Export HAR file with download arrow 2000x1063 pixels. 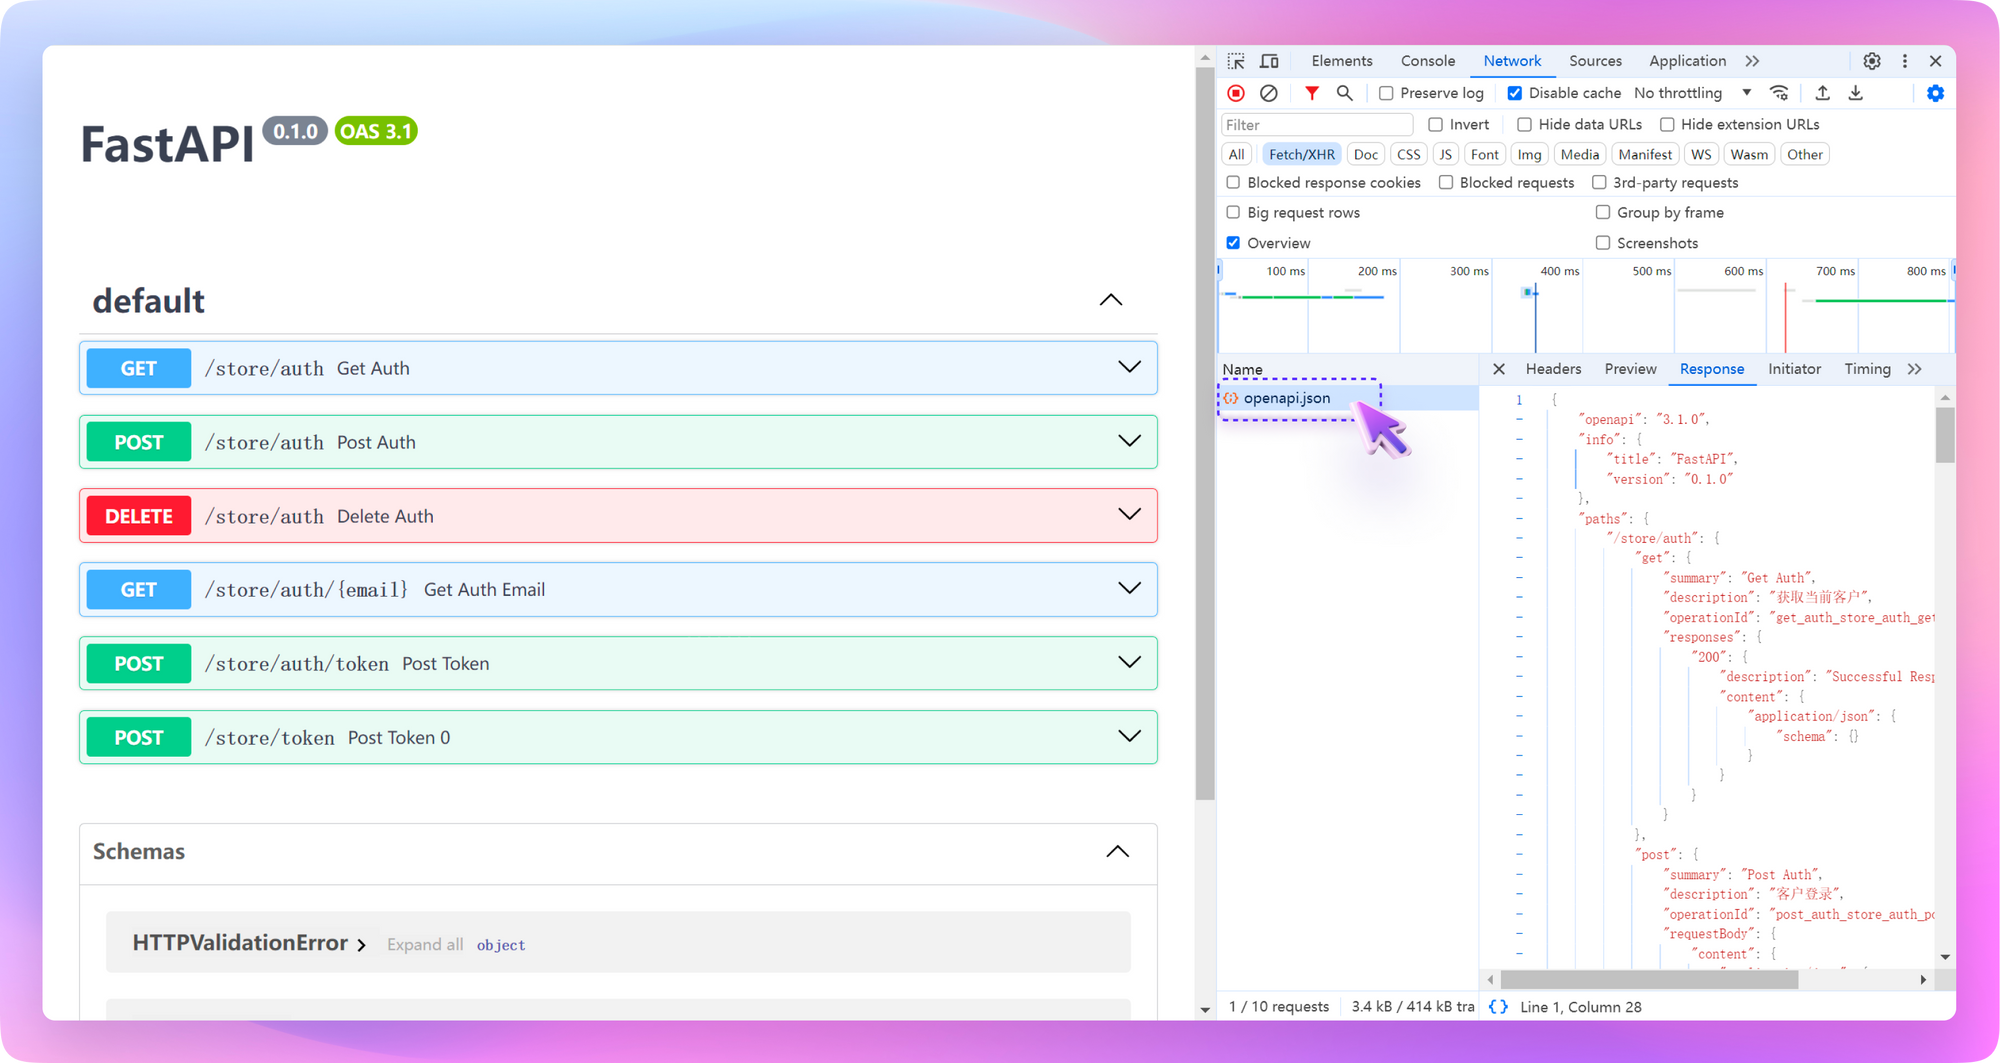(x=1856, y=93)
